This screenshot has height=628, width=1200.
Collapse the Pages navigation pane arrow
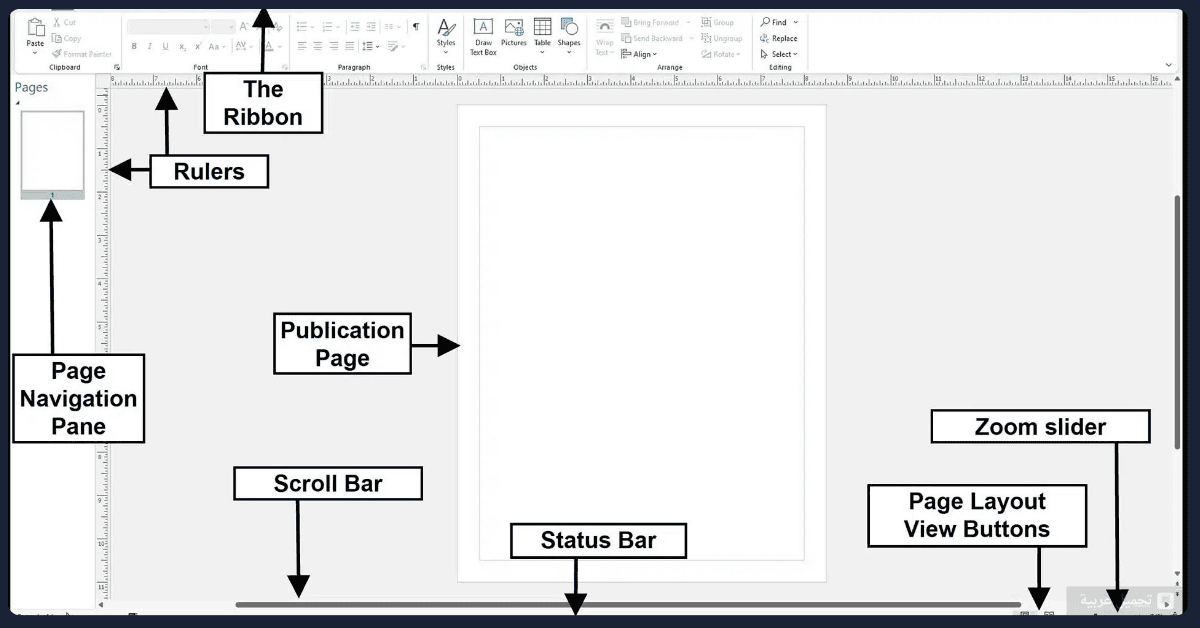(18, 101)
